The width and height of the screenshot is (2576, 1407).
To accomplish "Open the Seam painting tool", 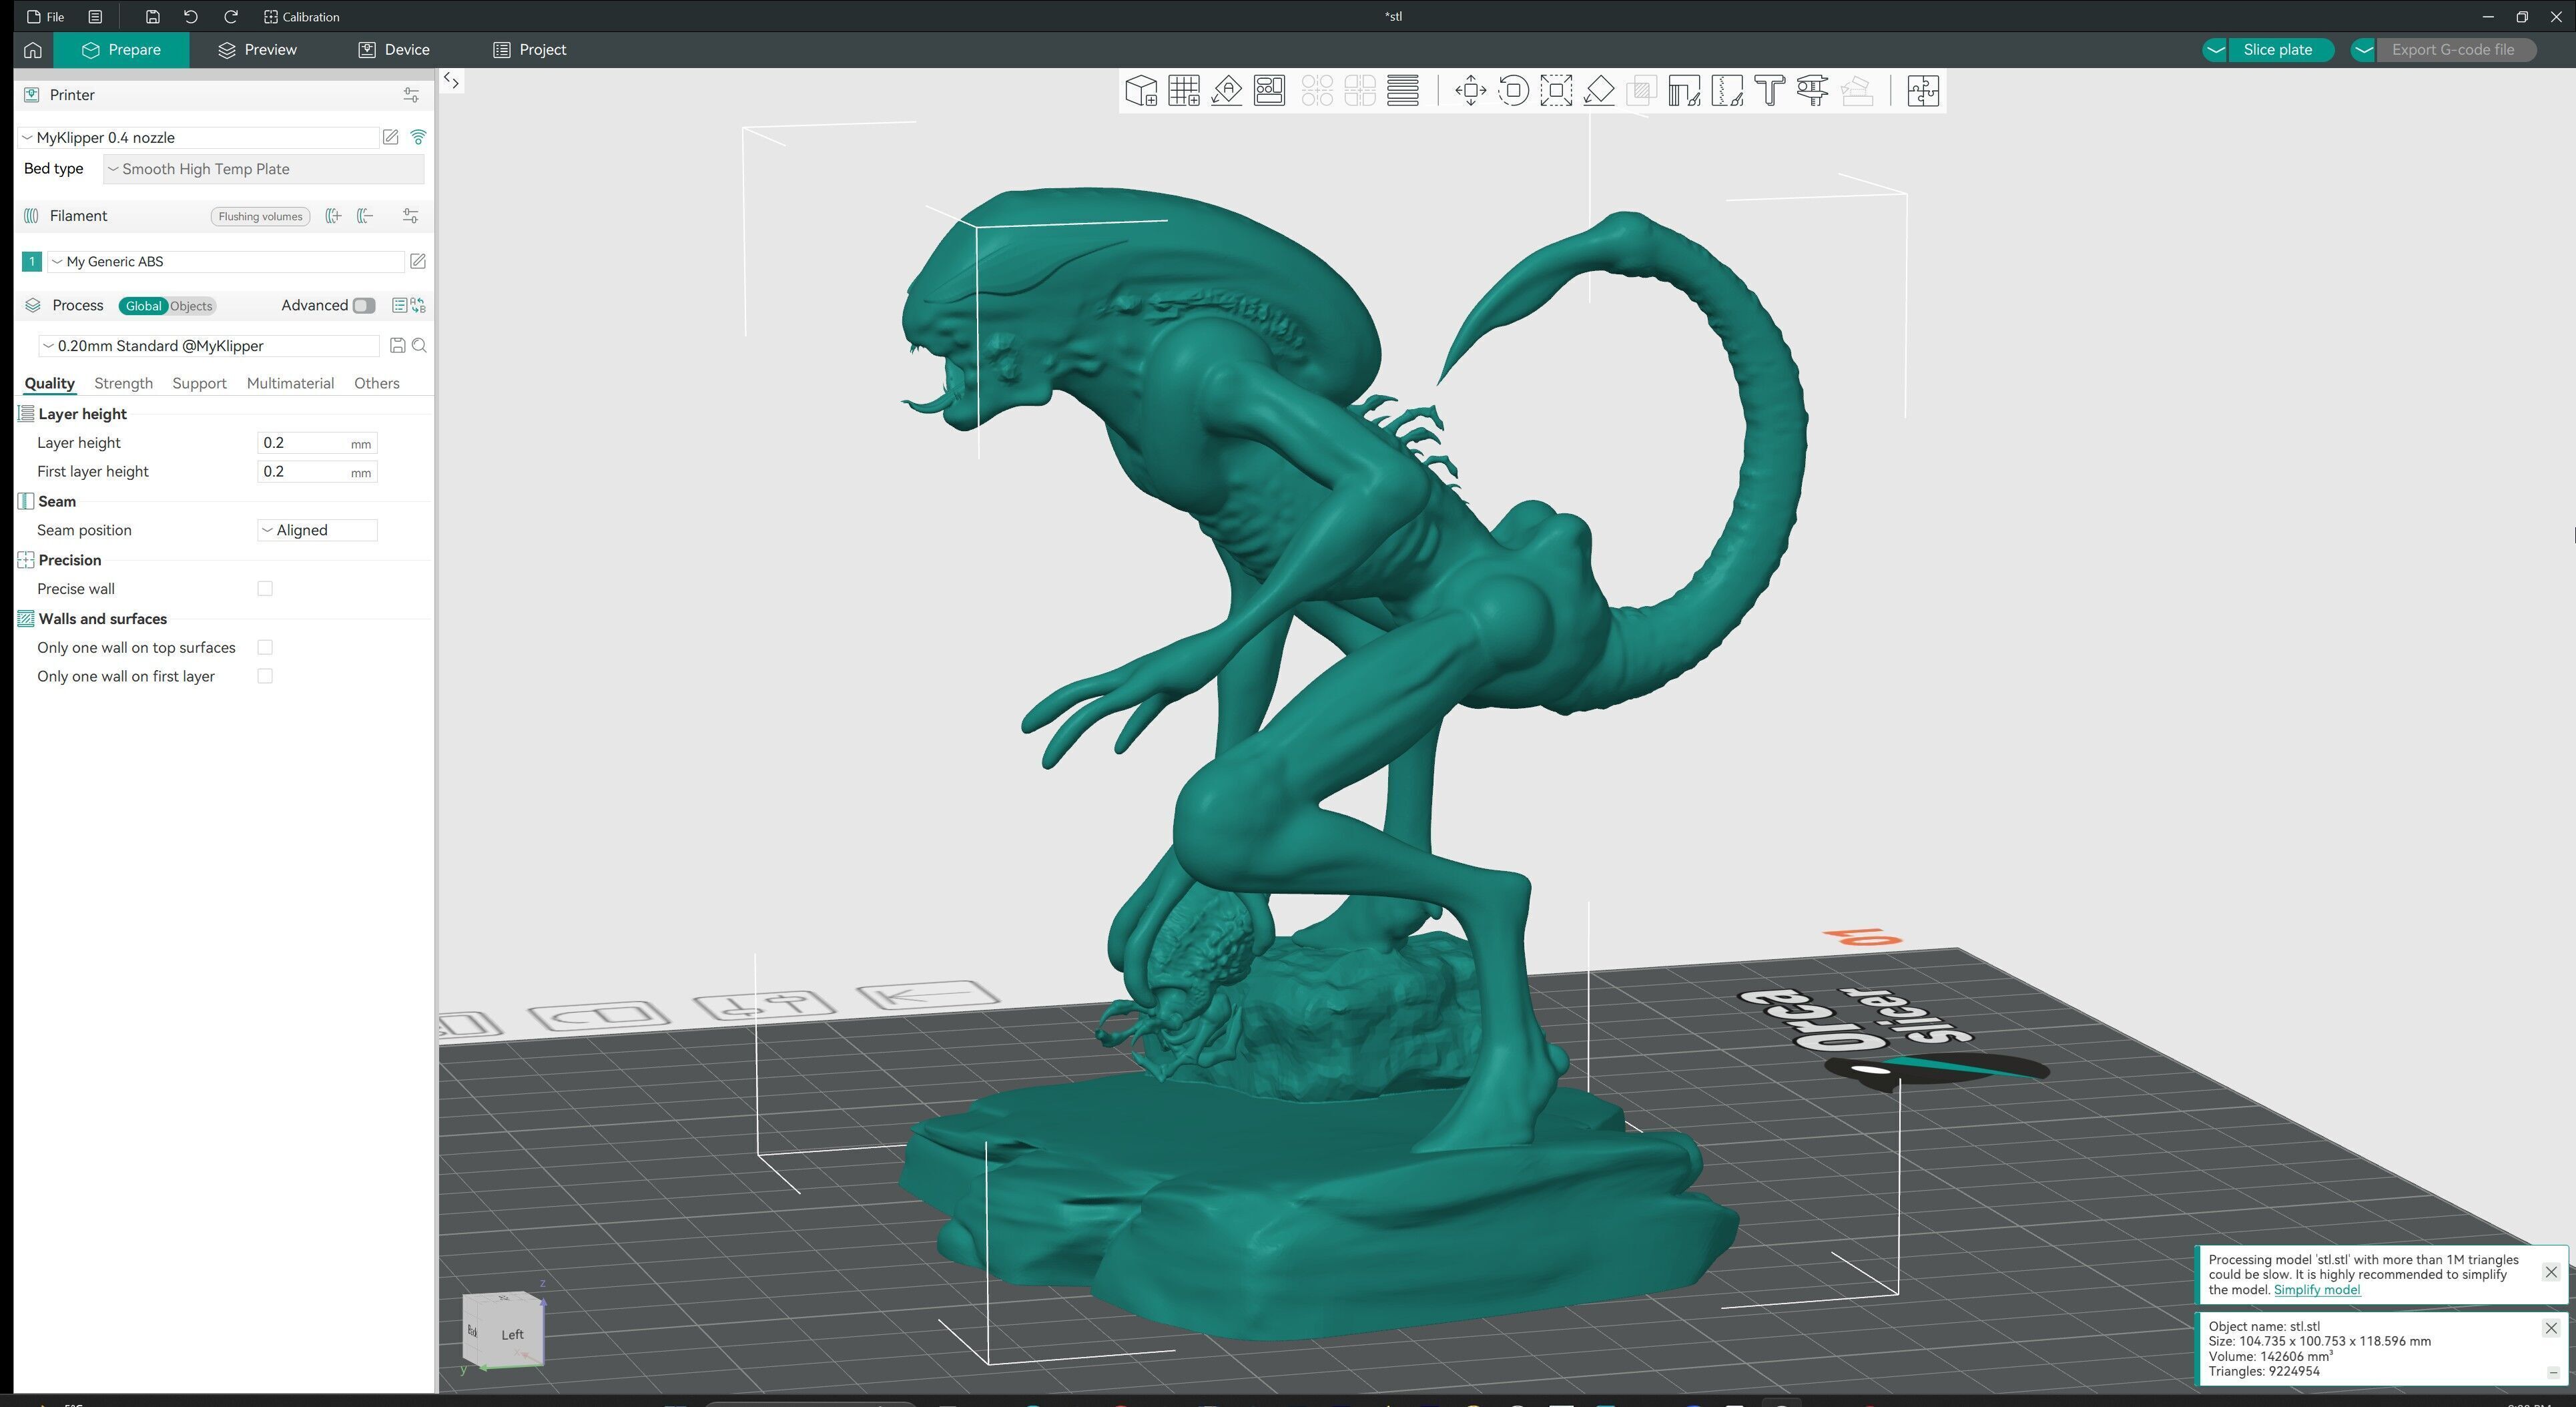I will coord(1728,91).
